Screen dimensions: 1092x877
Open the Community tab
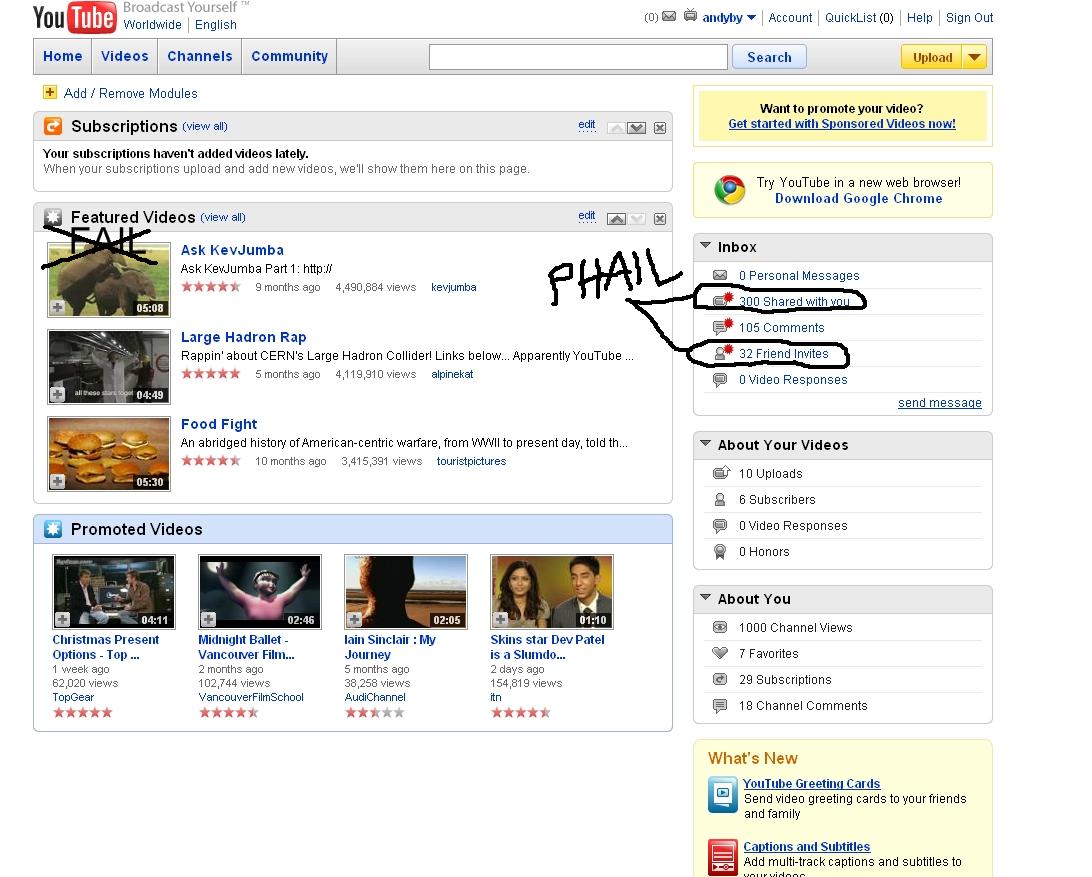coord(290,56)
